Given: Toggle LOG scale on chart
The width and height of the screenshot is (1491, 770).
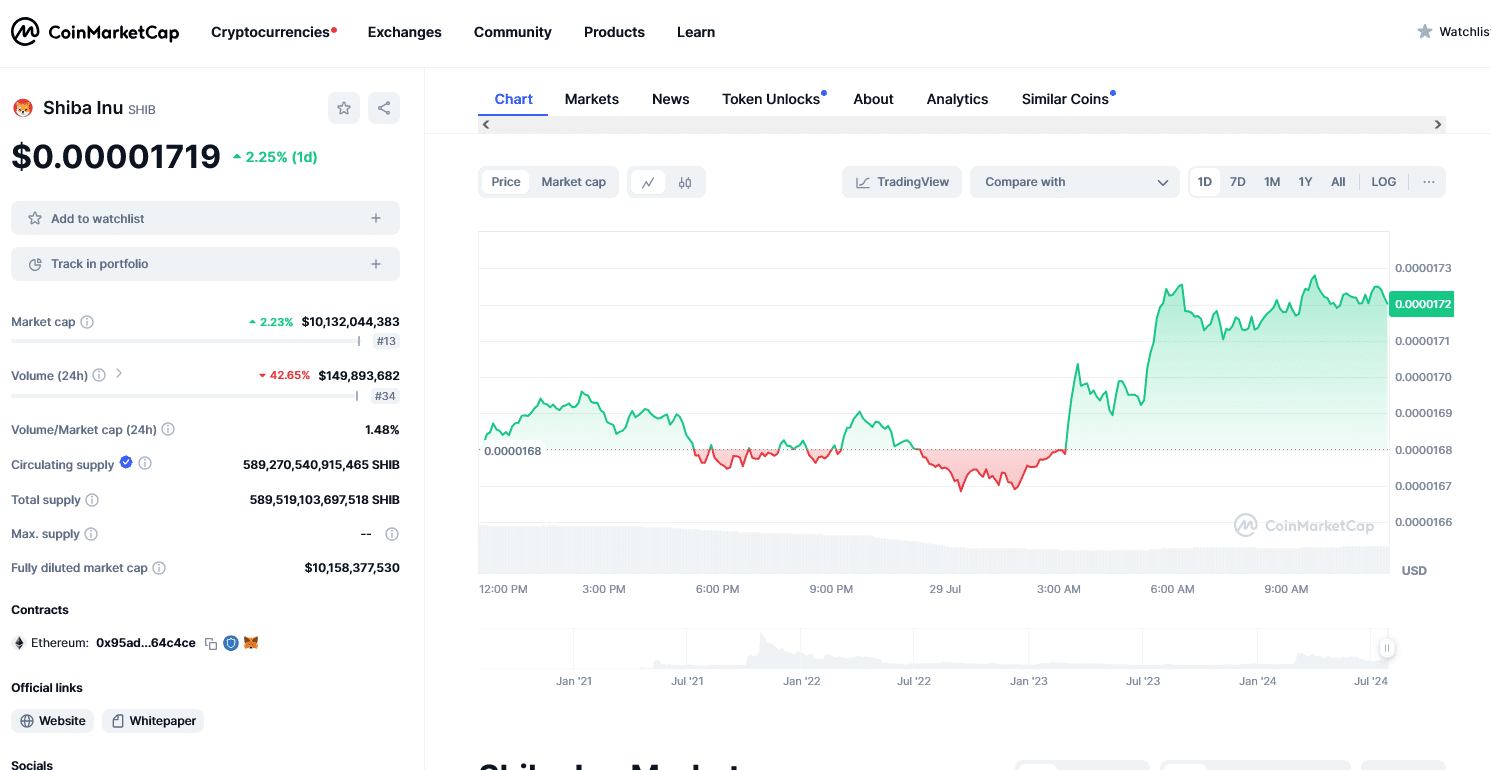Looking at the screenshot, I should point(1384,182).
